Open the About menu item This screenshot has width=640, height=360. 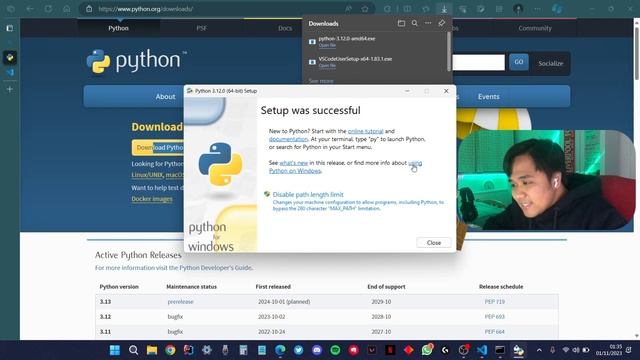pyautogui.click(x=165, y=96)
